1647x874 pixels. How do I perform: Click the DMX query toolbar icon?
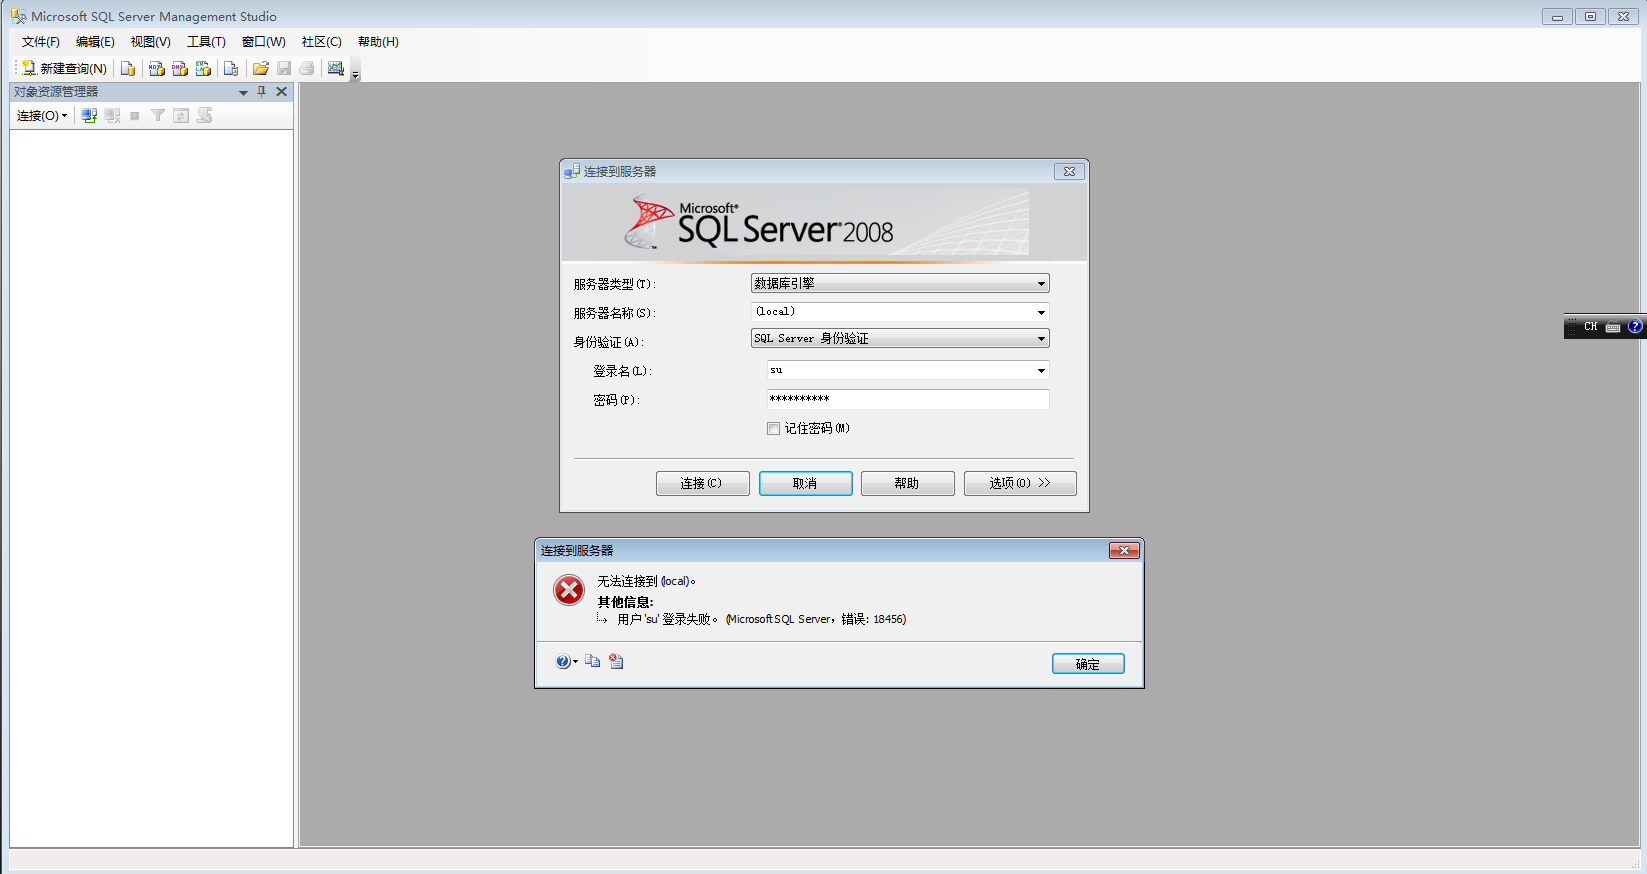point(180,68)
